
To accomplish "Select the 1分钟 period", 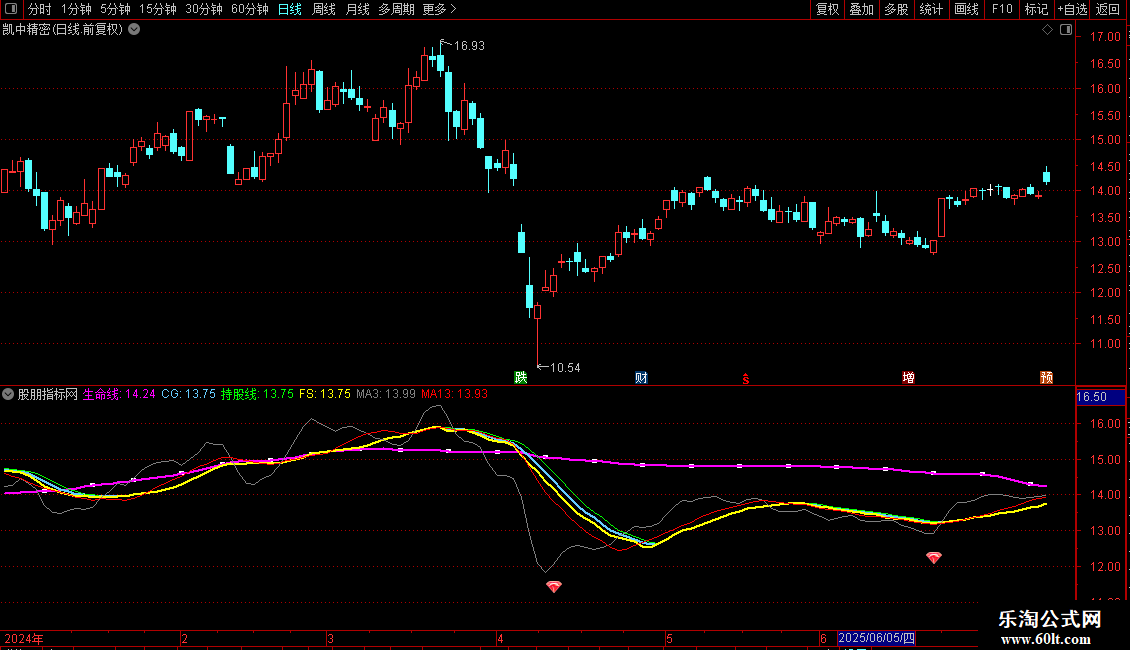I will pos(76,9).
